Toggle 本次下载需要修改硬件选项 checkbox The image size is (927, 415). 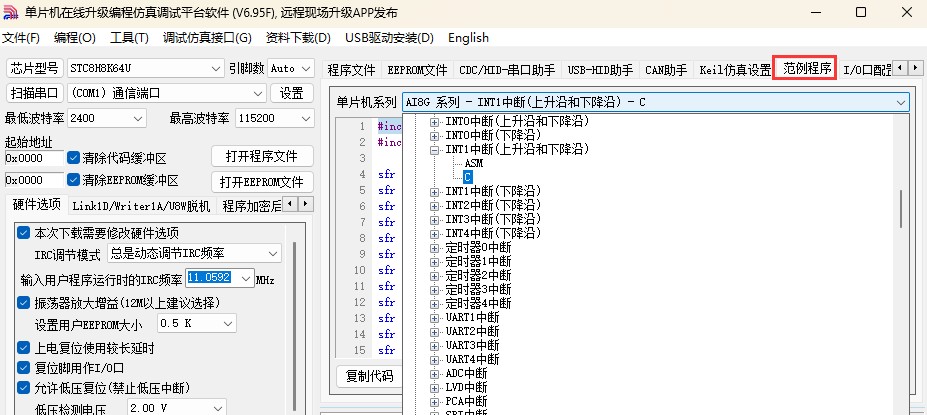click(x=23, y=232)
